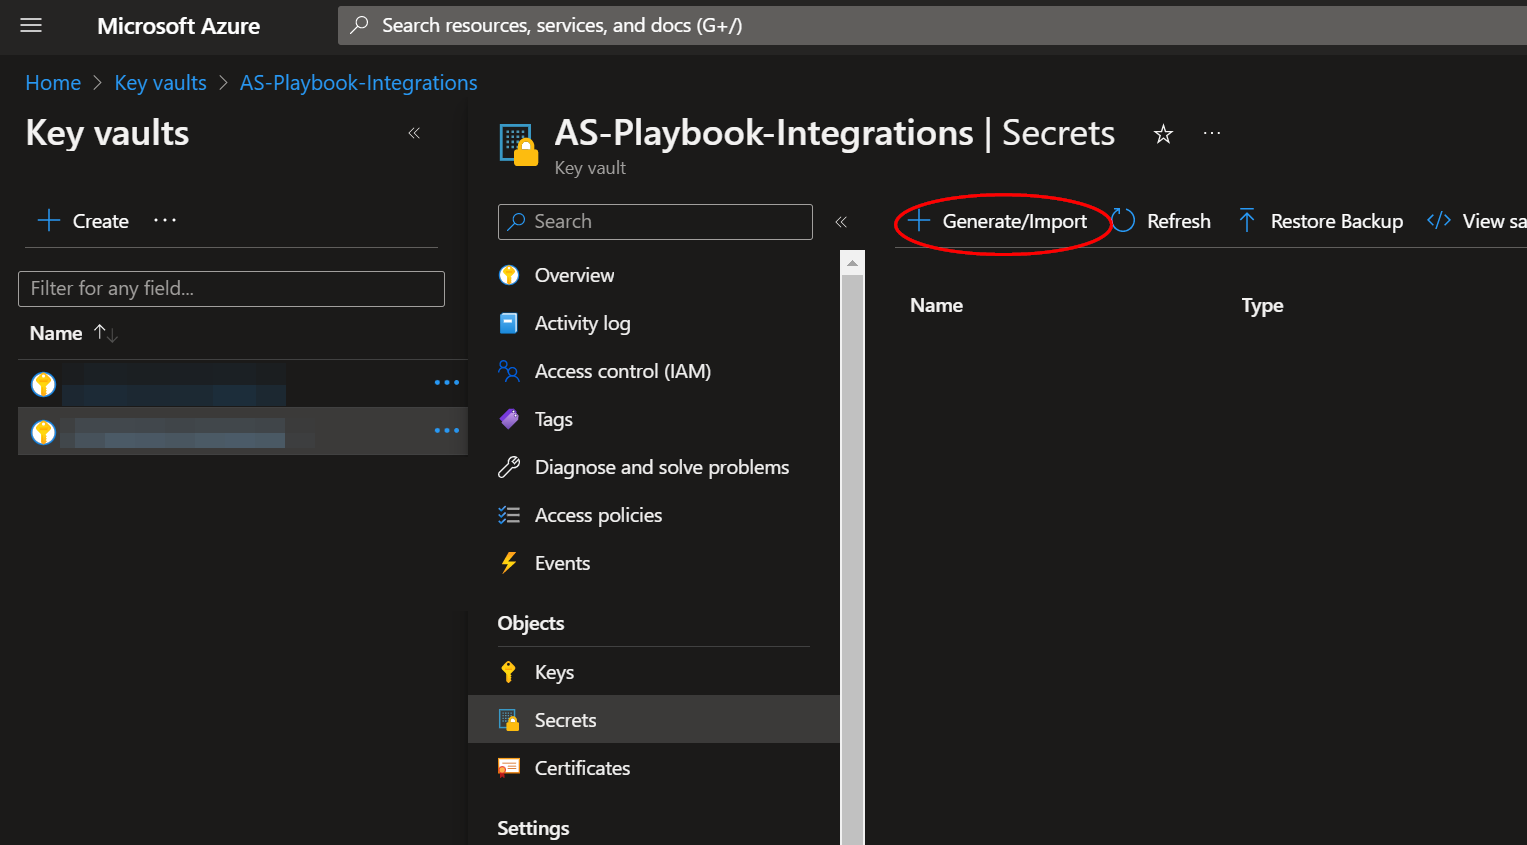
Task: Click the Keys key icon
Action: pyautogui.click(x=509, y=672)
